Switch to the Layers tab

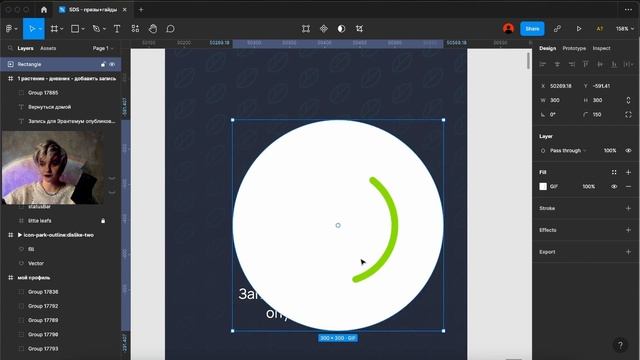pos(25,48)
